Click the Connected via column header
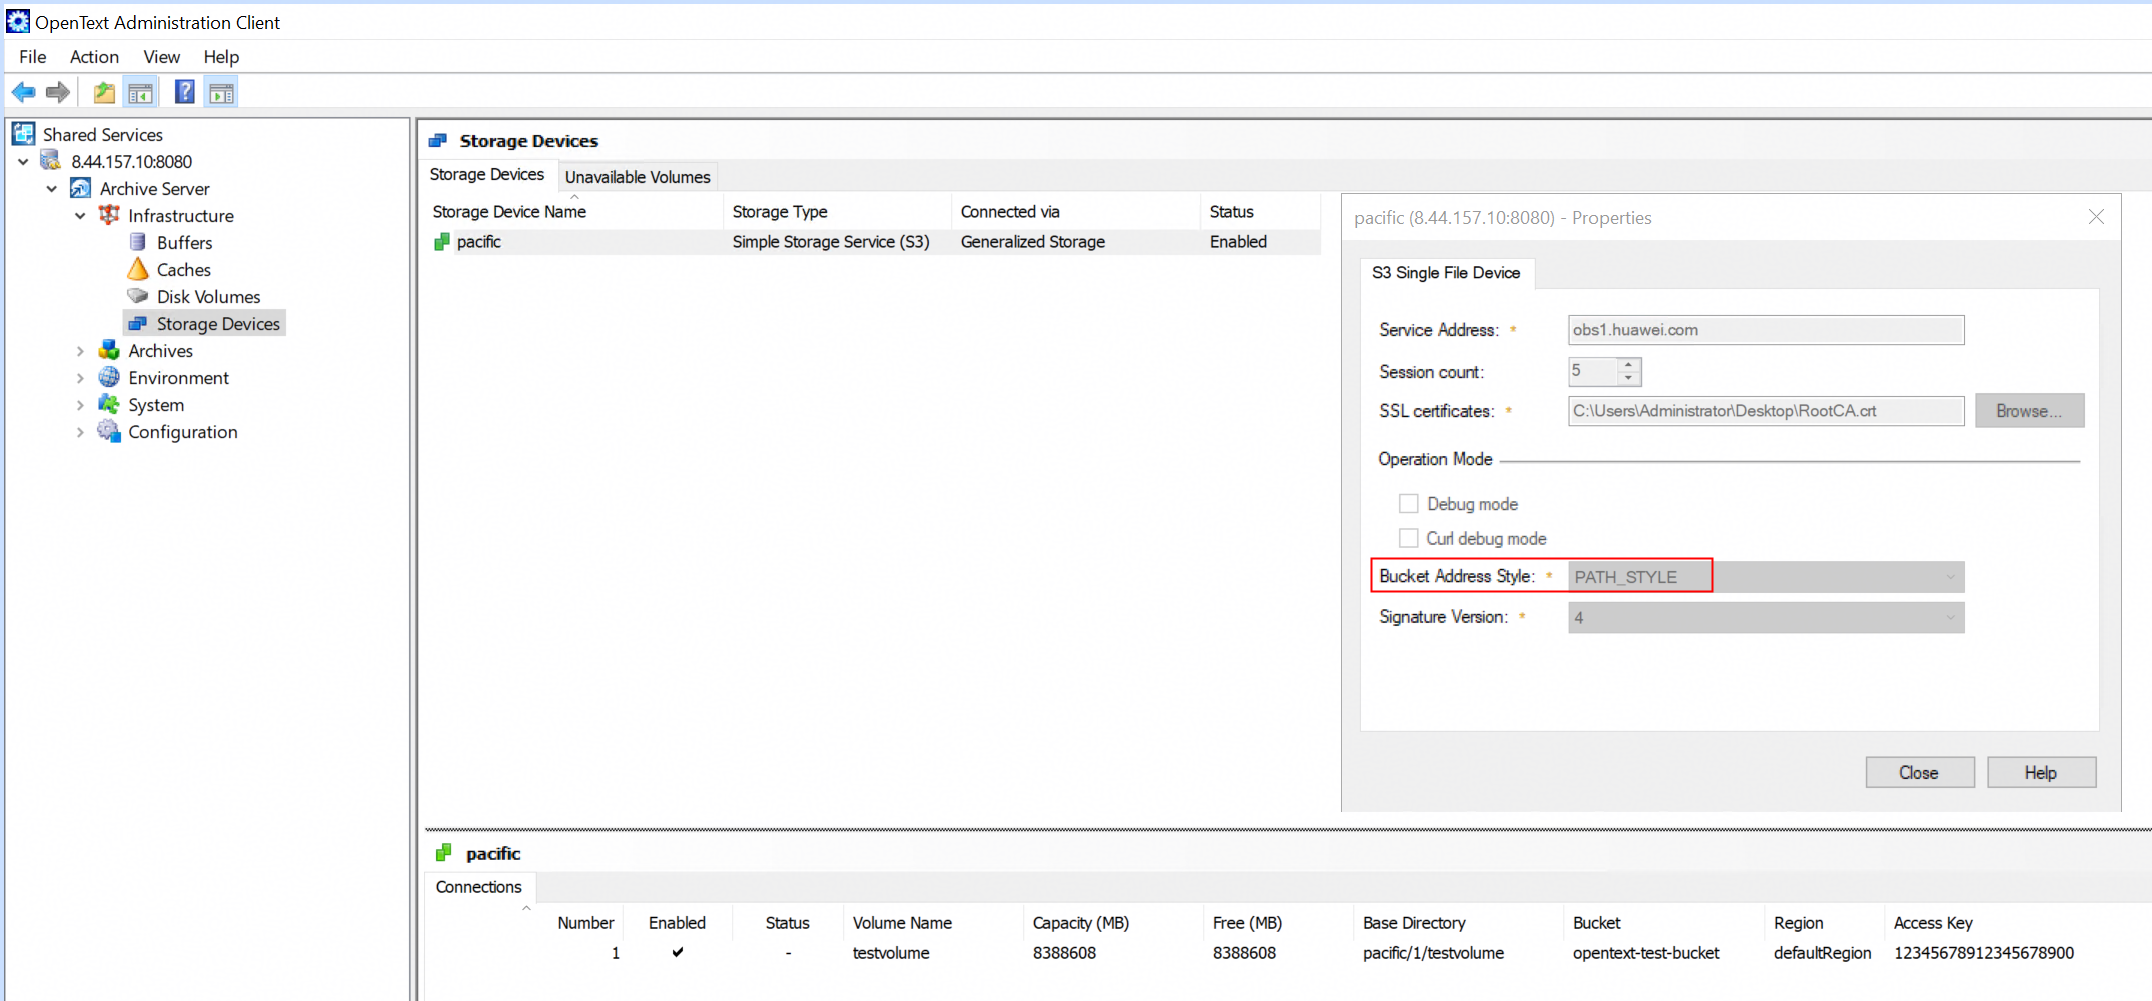The image size is (2152, 1001). click(1075, 212)
